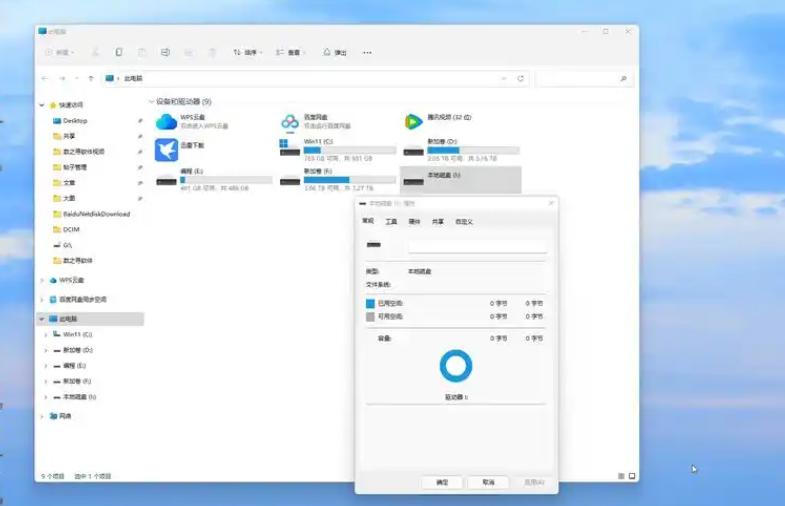The width and height of the screenshot is (785, 506).
Task: Click the Copy toolbar icon
Action: [x=119, y=52]
